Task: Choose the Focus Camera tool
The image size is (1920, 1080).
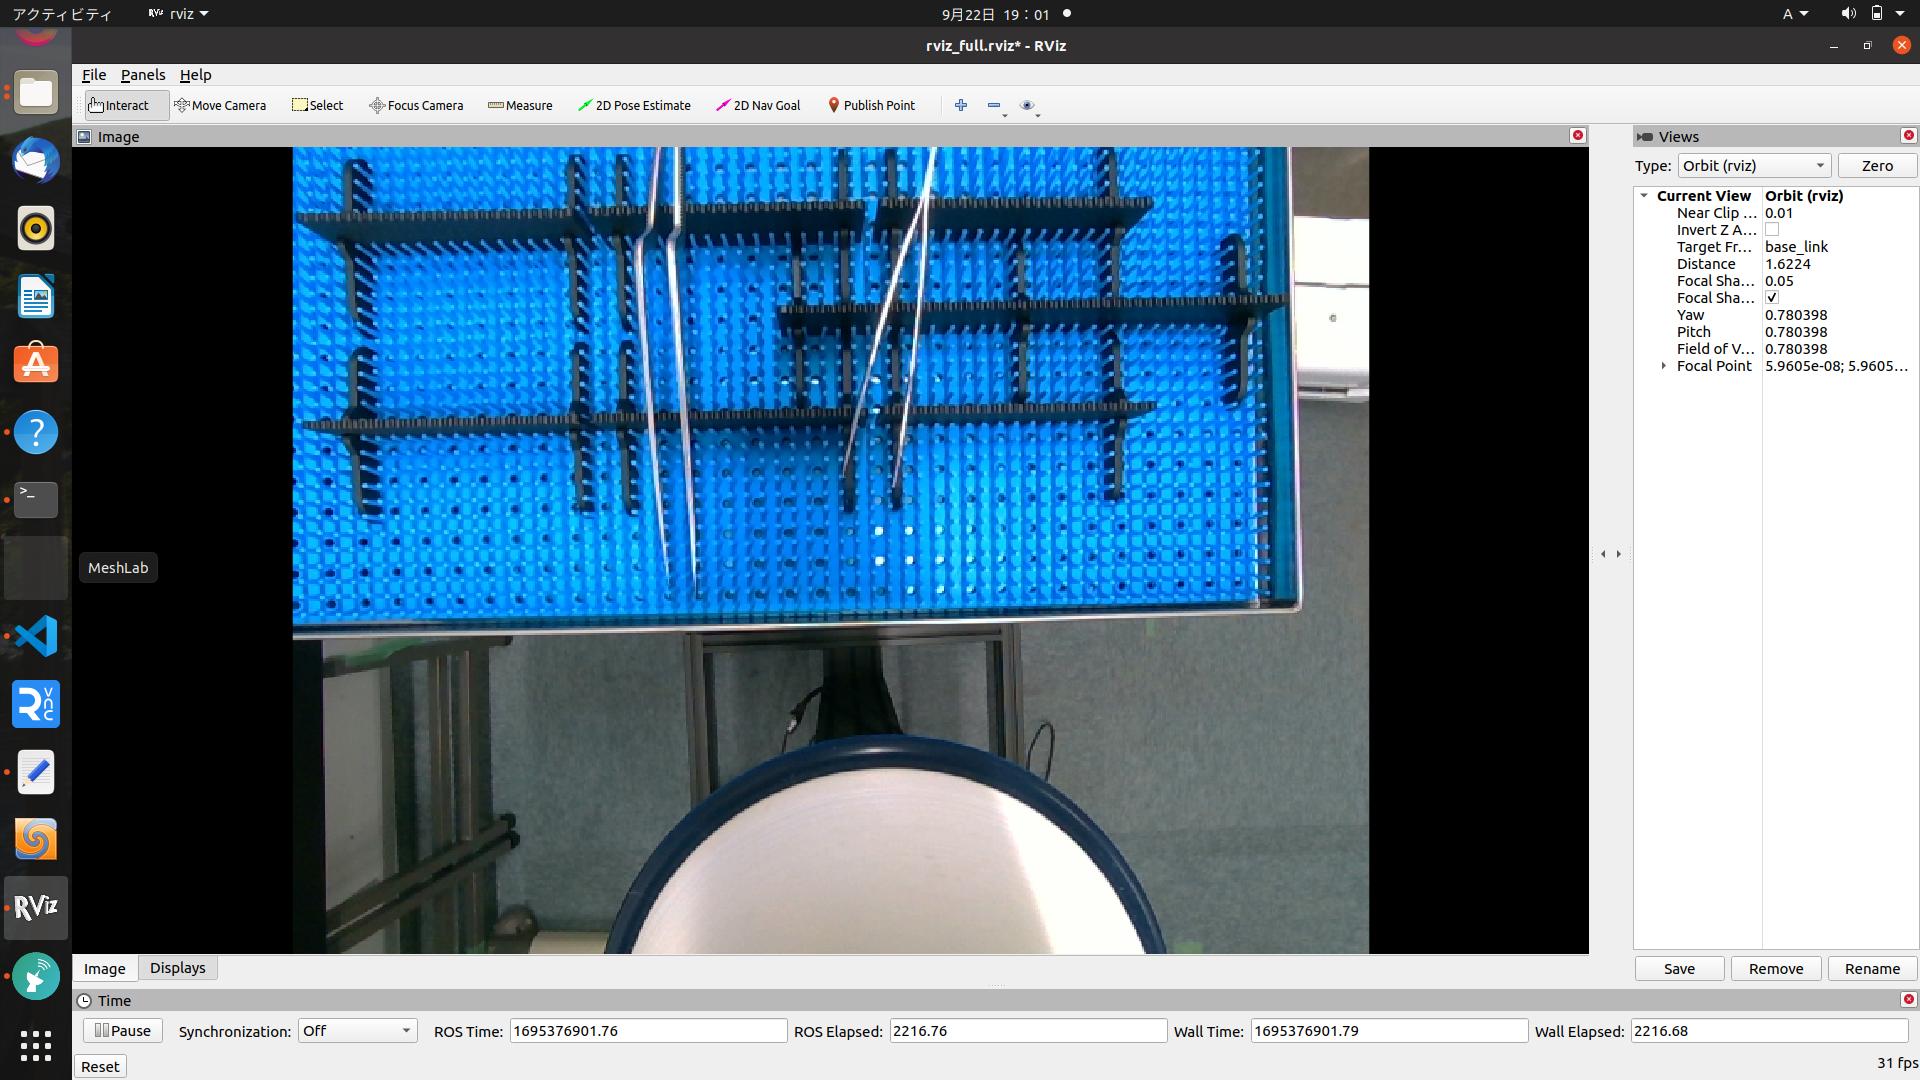Action: pyautogui.click(x=416, y=105)
